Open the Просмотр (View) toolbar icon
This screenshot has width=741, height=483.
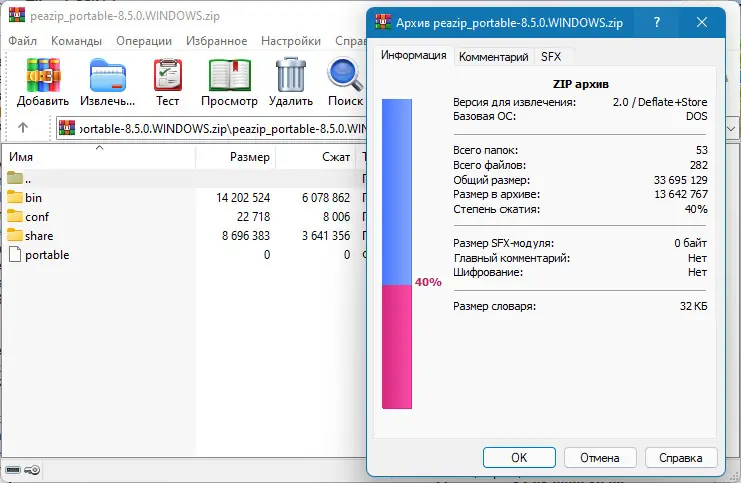click(x=230, y=75)
